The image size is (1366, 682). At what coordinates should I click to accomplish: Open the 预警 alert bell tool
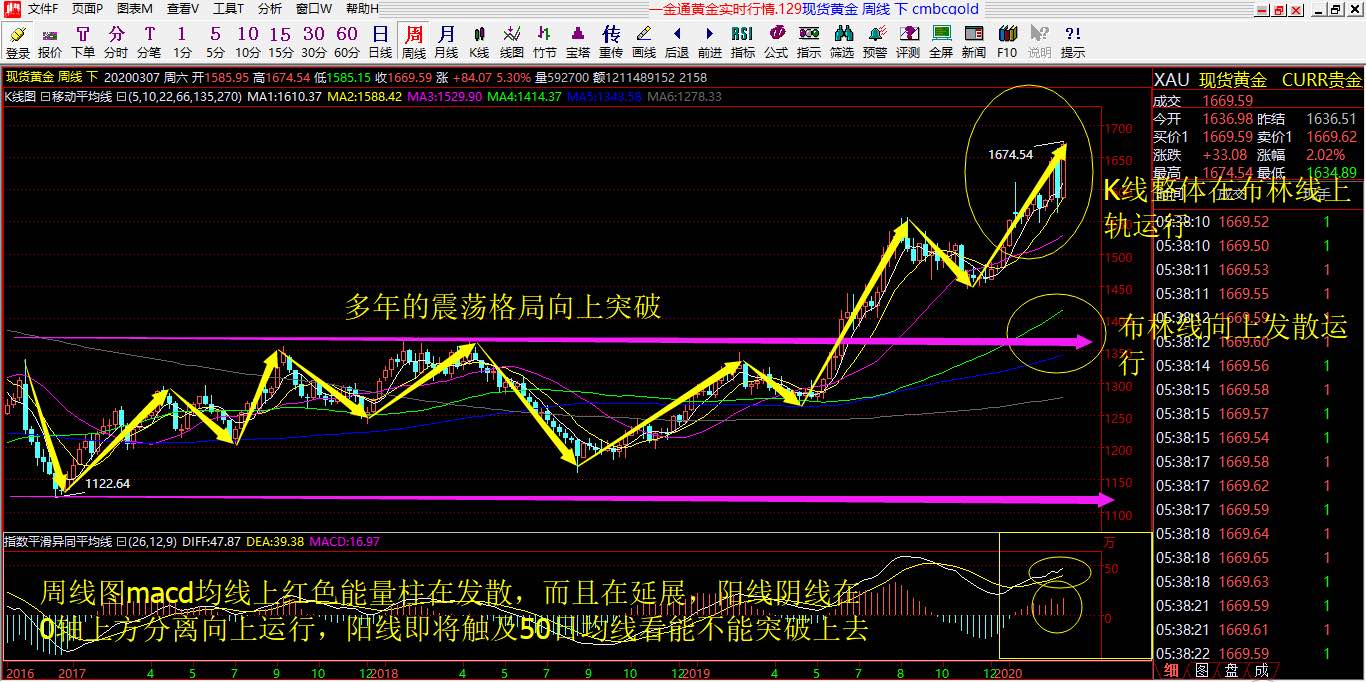(875, 42)
